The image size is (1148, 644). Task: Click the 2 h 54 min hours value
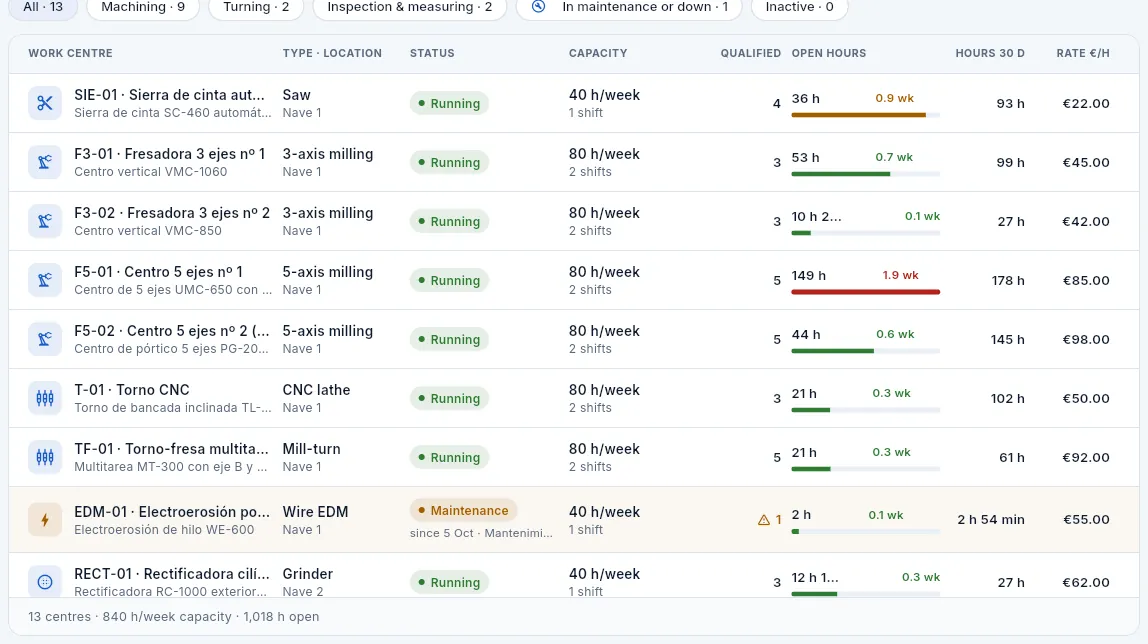[x=991, y=520]
